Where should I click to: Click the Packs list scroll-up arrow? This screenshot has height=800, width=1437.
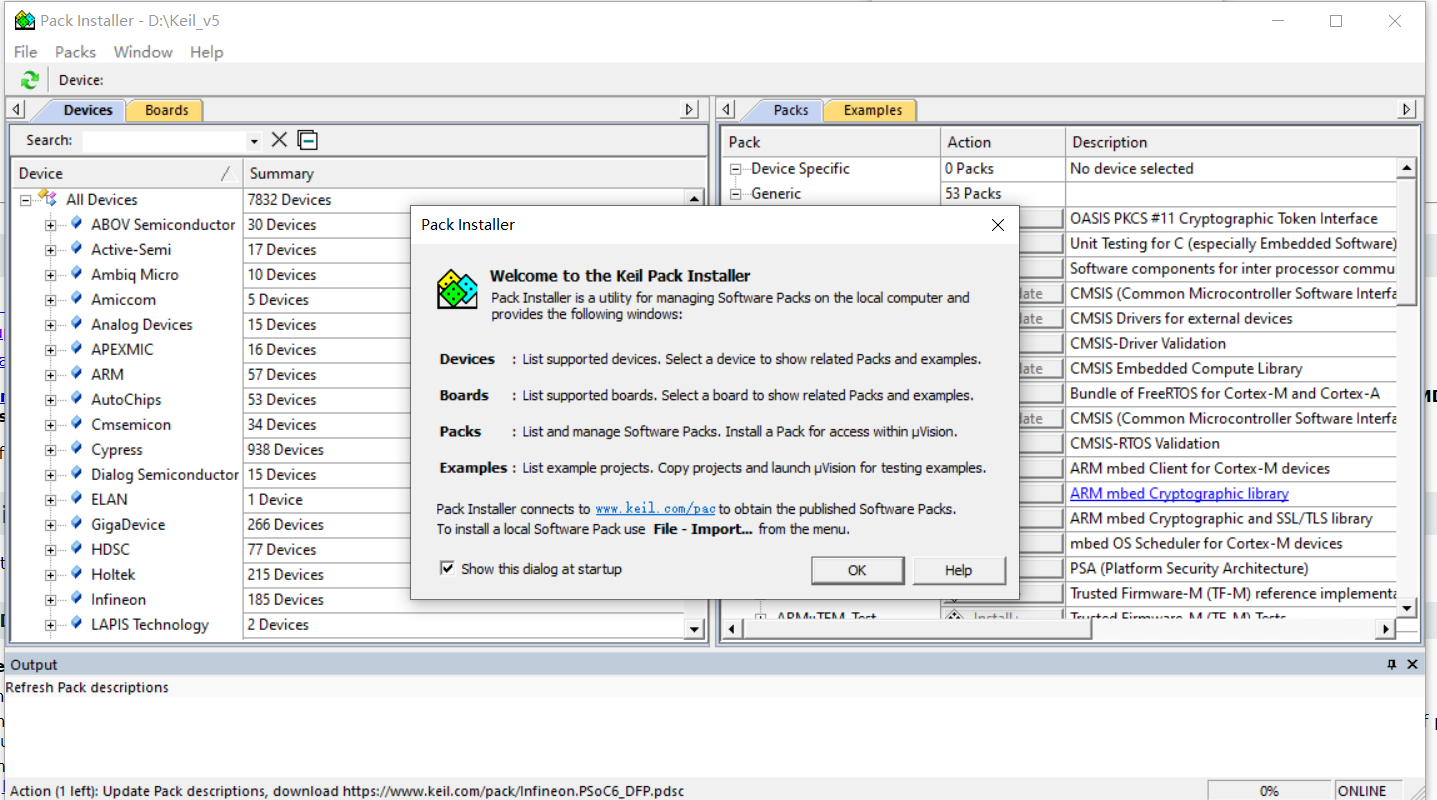pyautogui.click(x=1407, y=168)
